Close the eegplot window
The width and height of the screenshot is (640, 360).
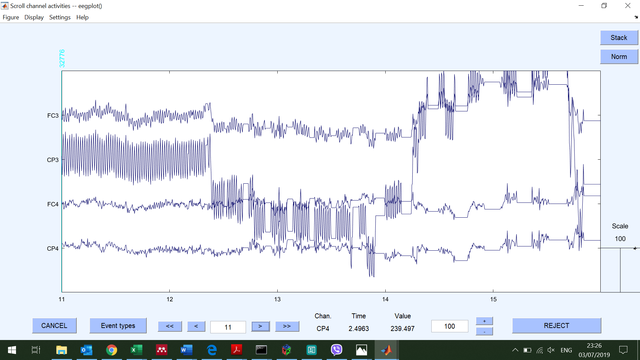click(628, 6)
